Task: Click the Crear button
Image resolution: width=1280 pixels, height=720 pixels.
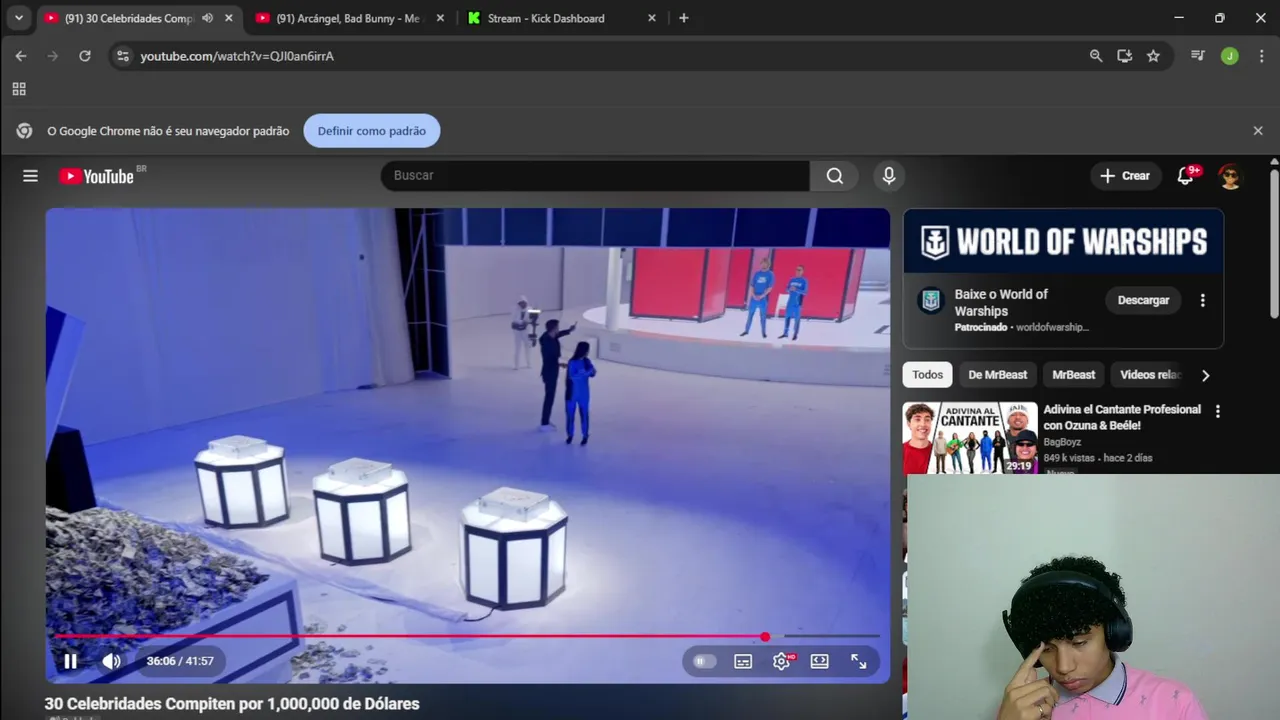Action: point(1126,176)
